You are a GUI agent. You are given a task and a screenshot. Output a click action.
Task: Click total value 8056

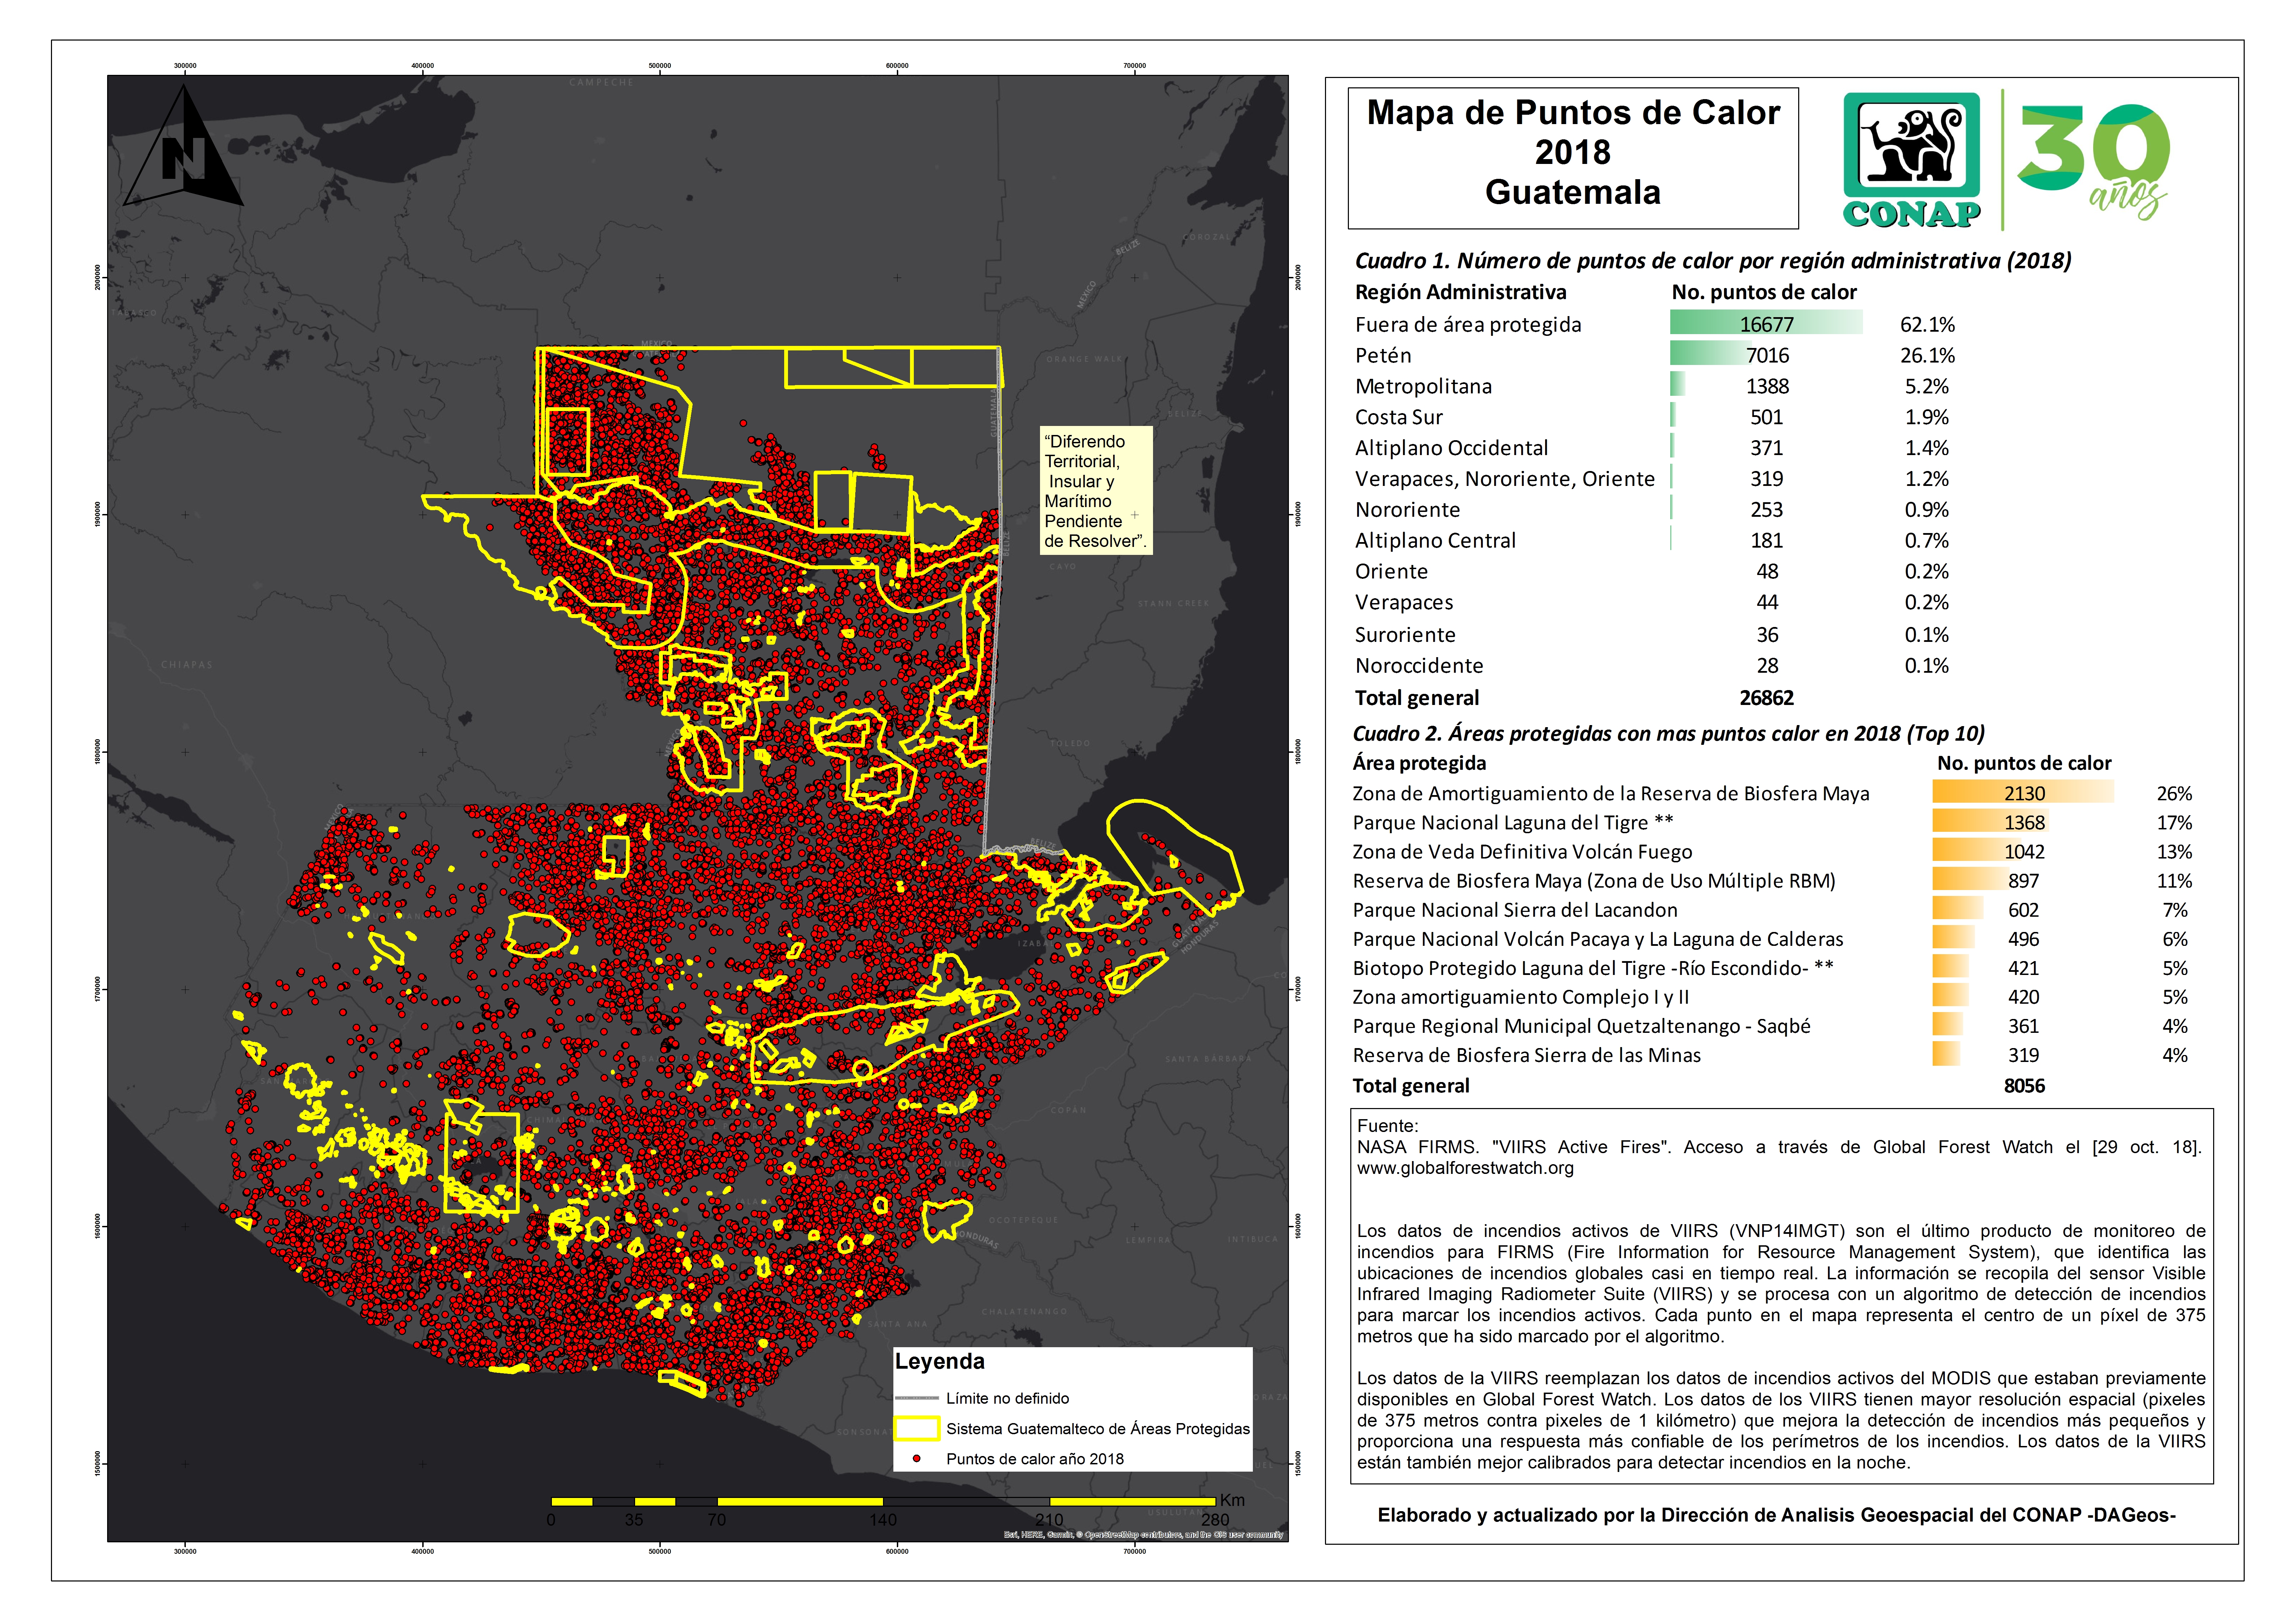pyautogui.click(x=2023, y=1086)
